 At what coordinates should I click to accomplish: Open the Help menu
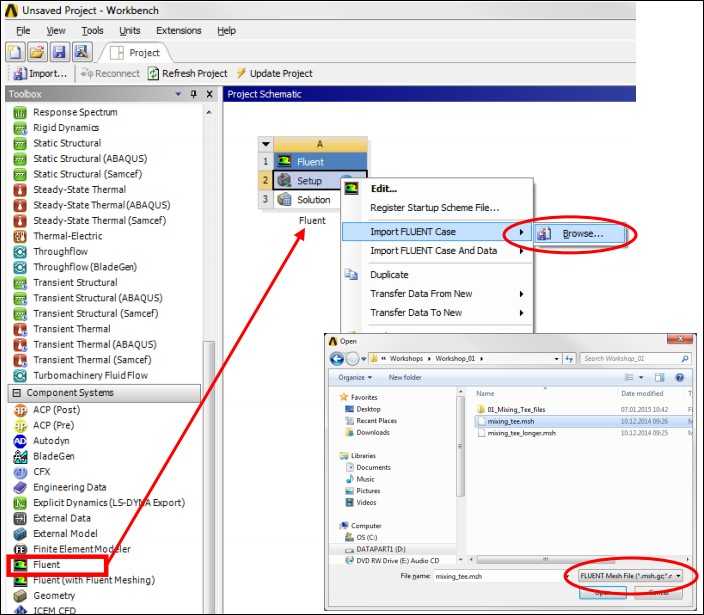(226, 31)
